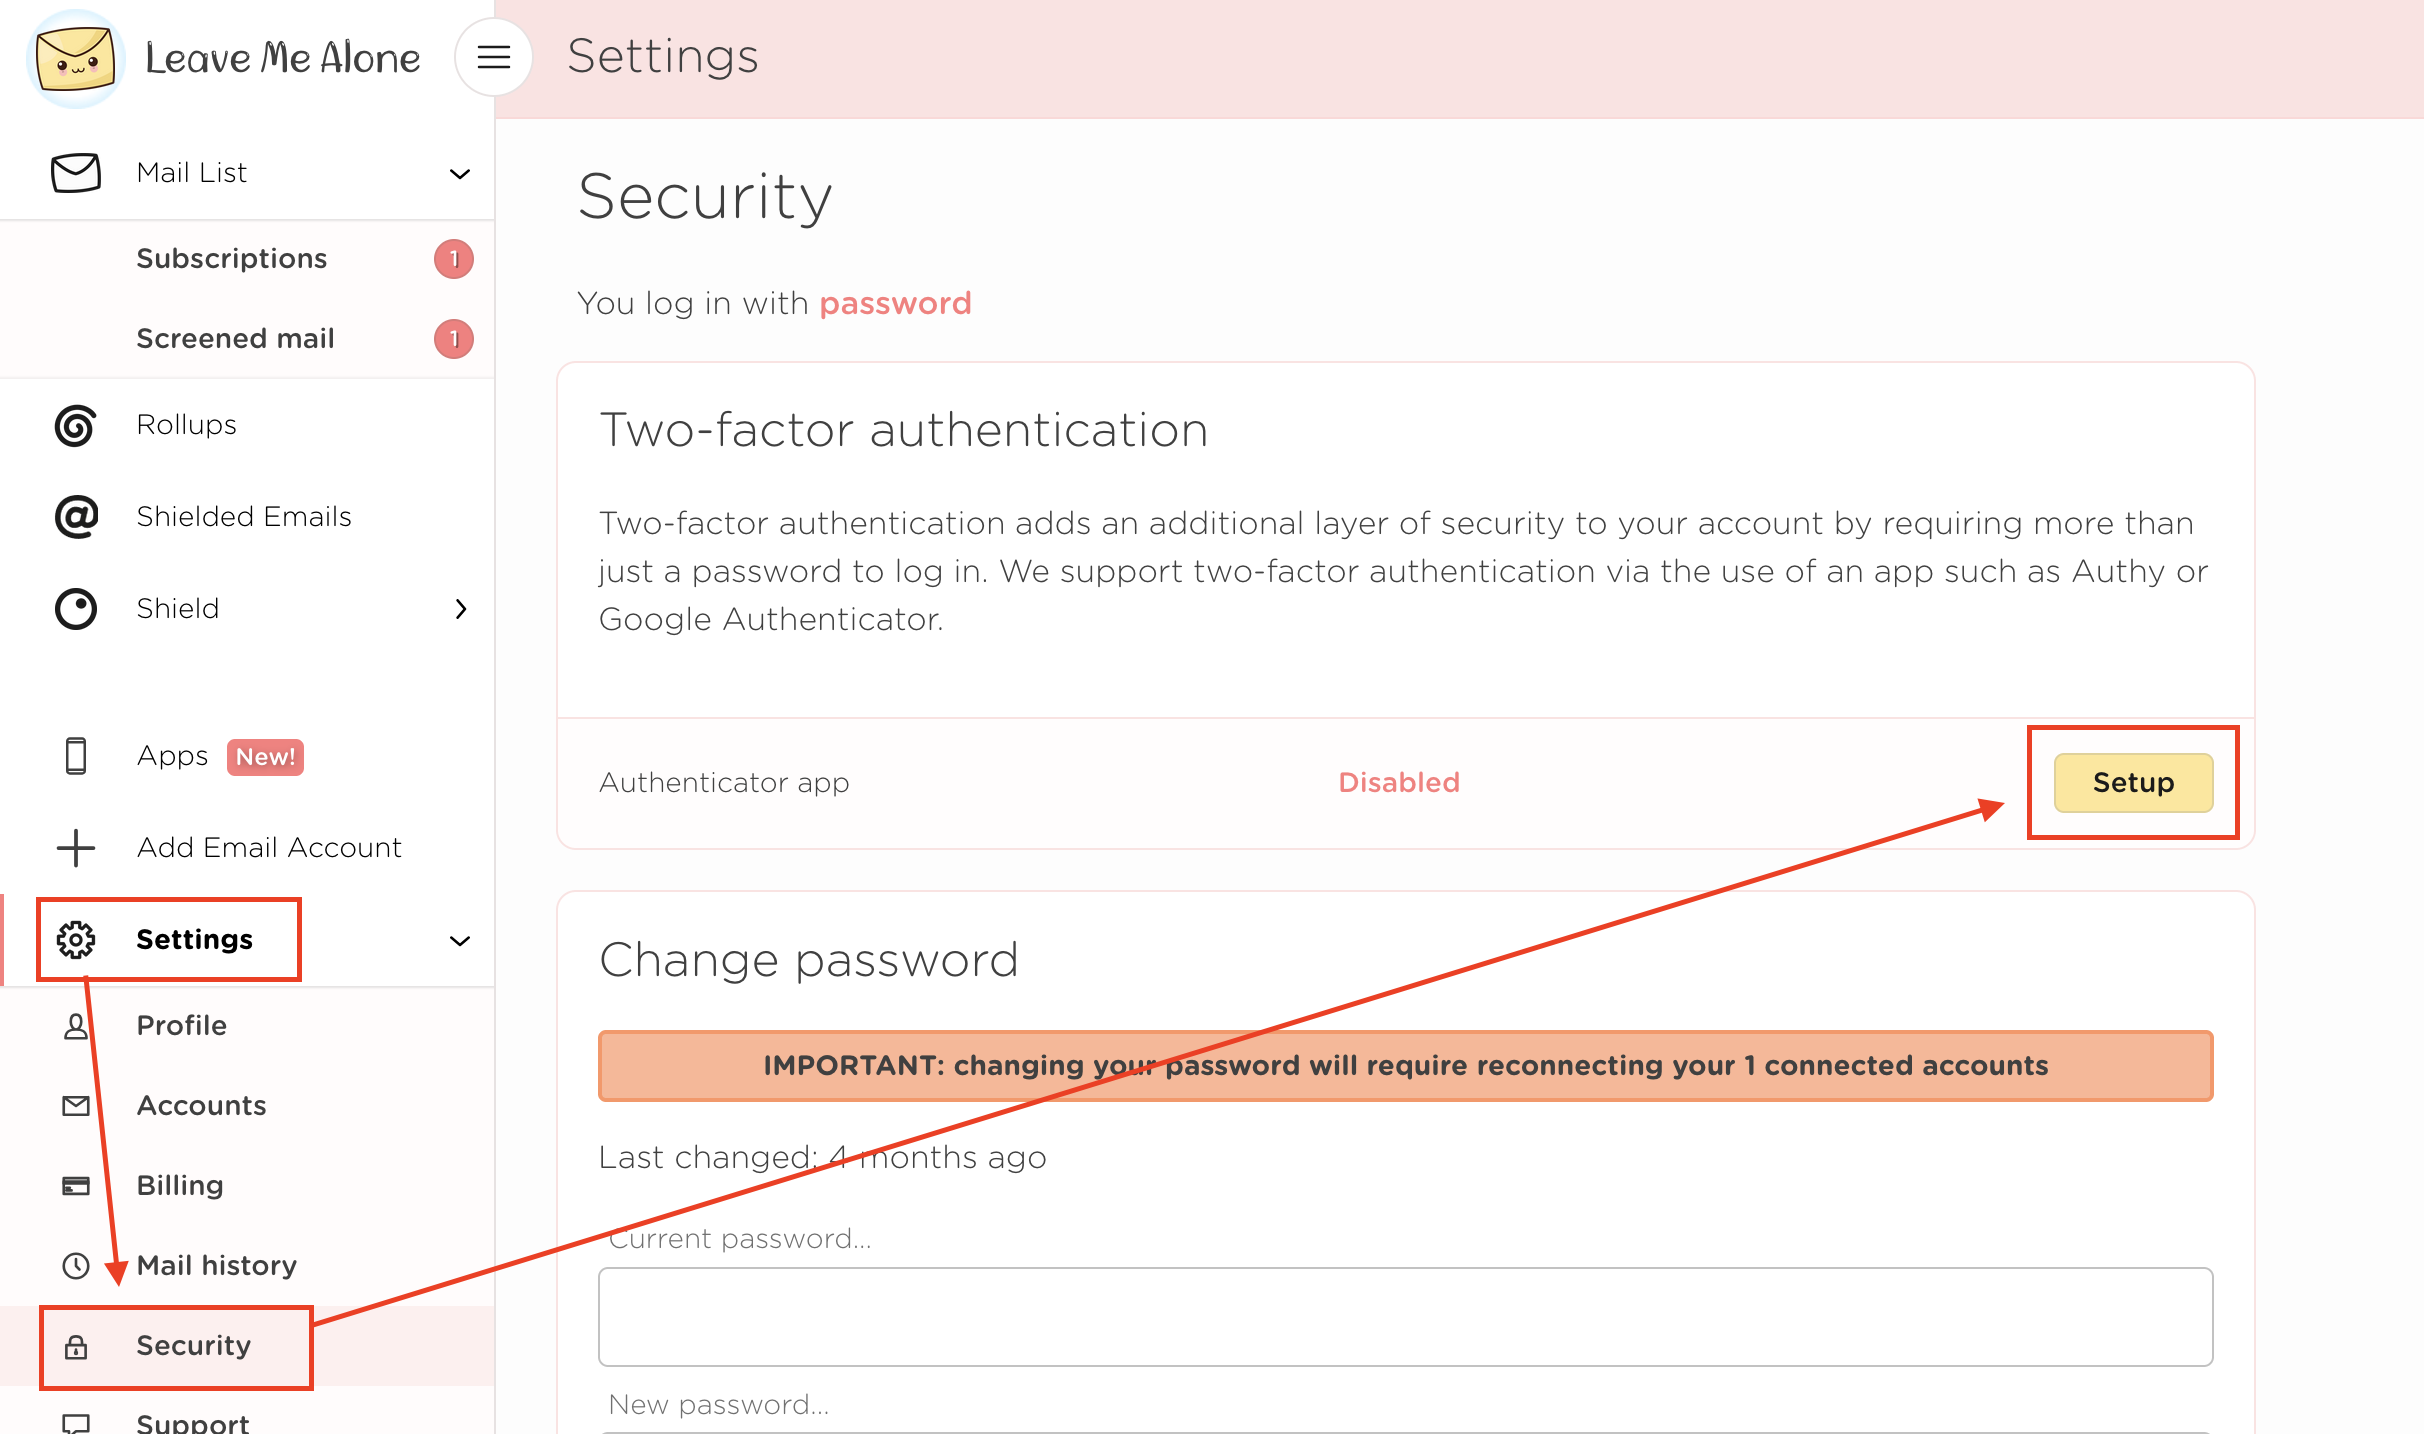Click the Leave Me Alone envelope logo

[76, 58]
